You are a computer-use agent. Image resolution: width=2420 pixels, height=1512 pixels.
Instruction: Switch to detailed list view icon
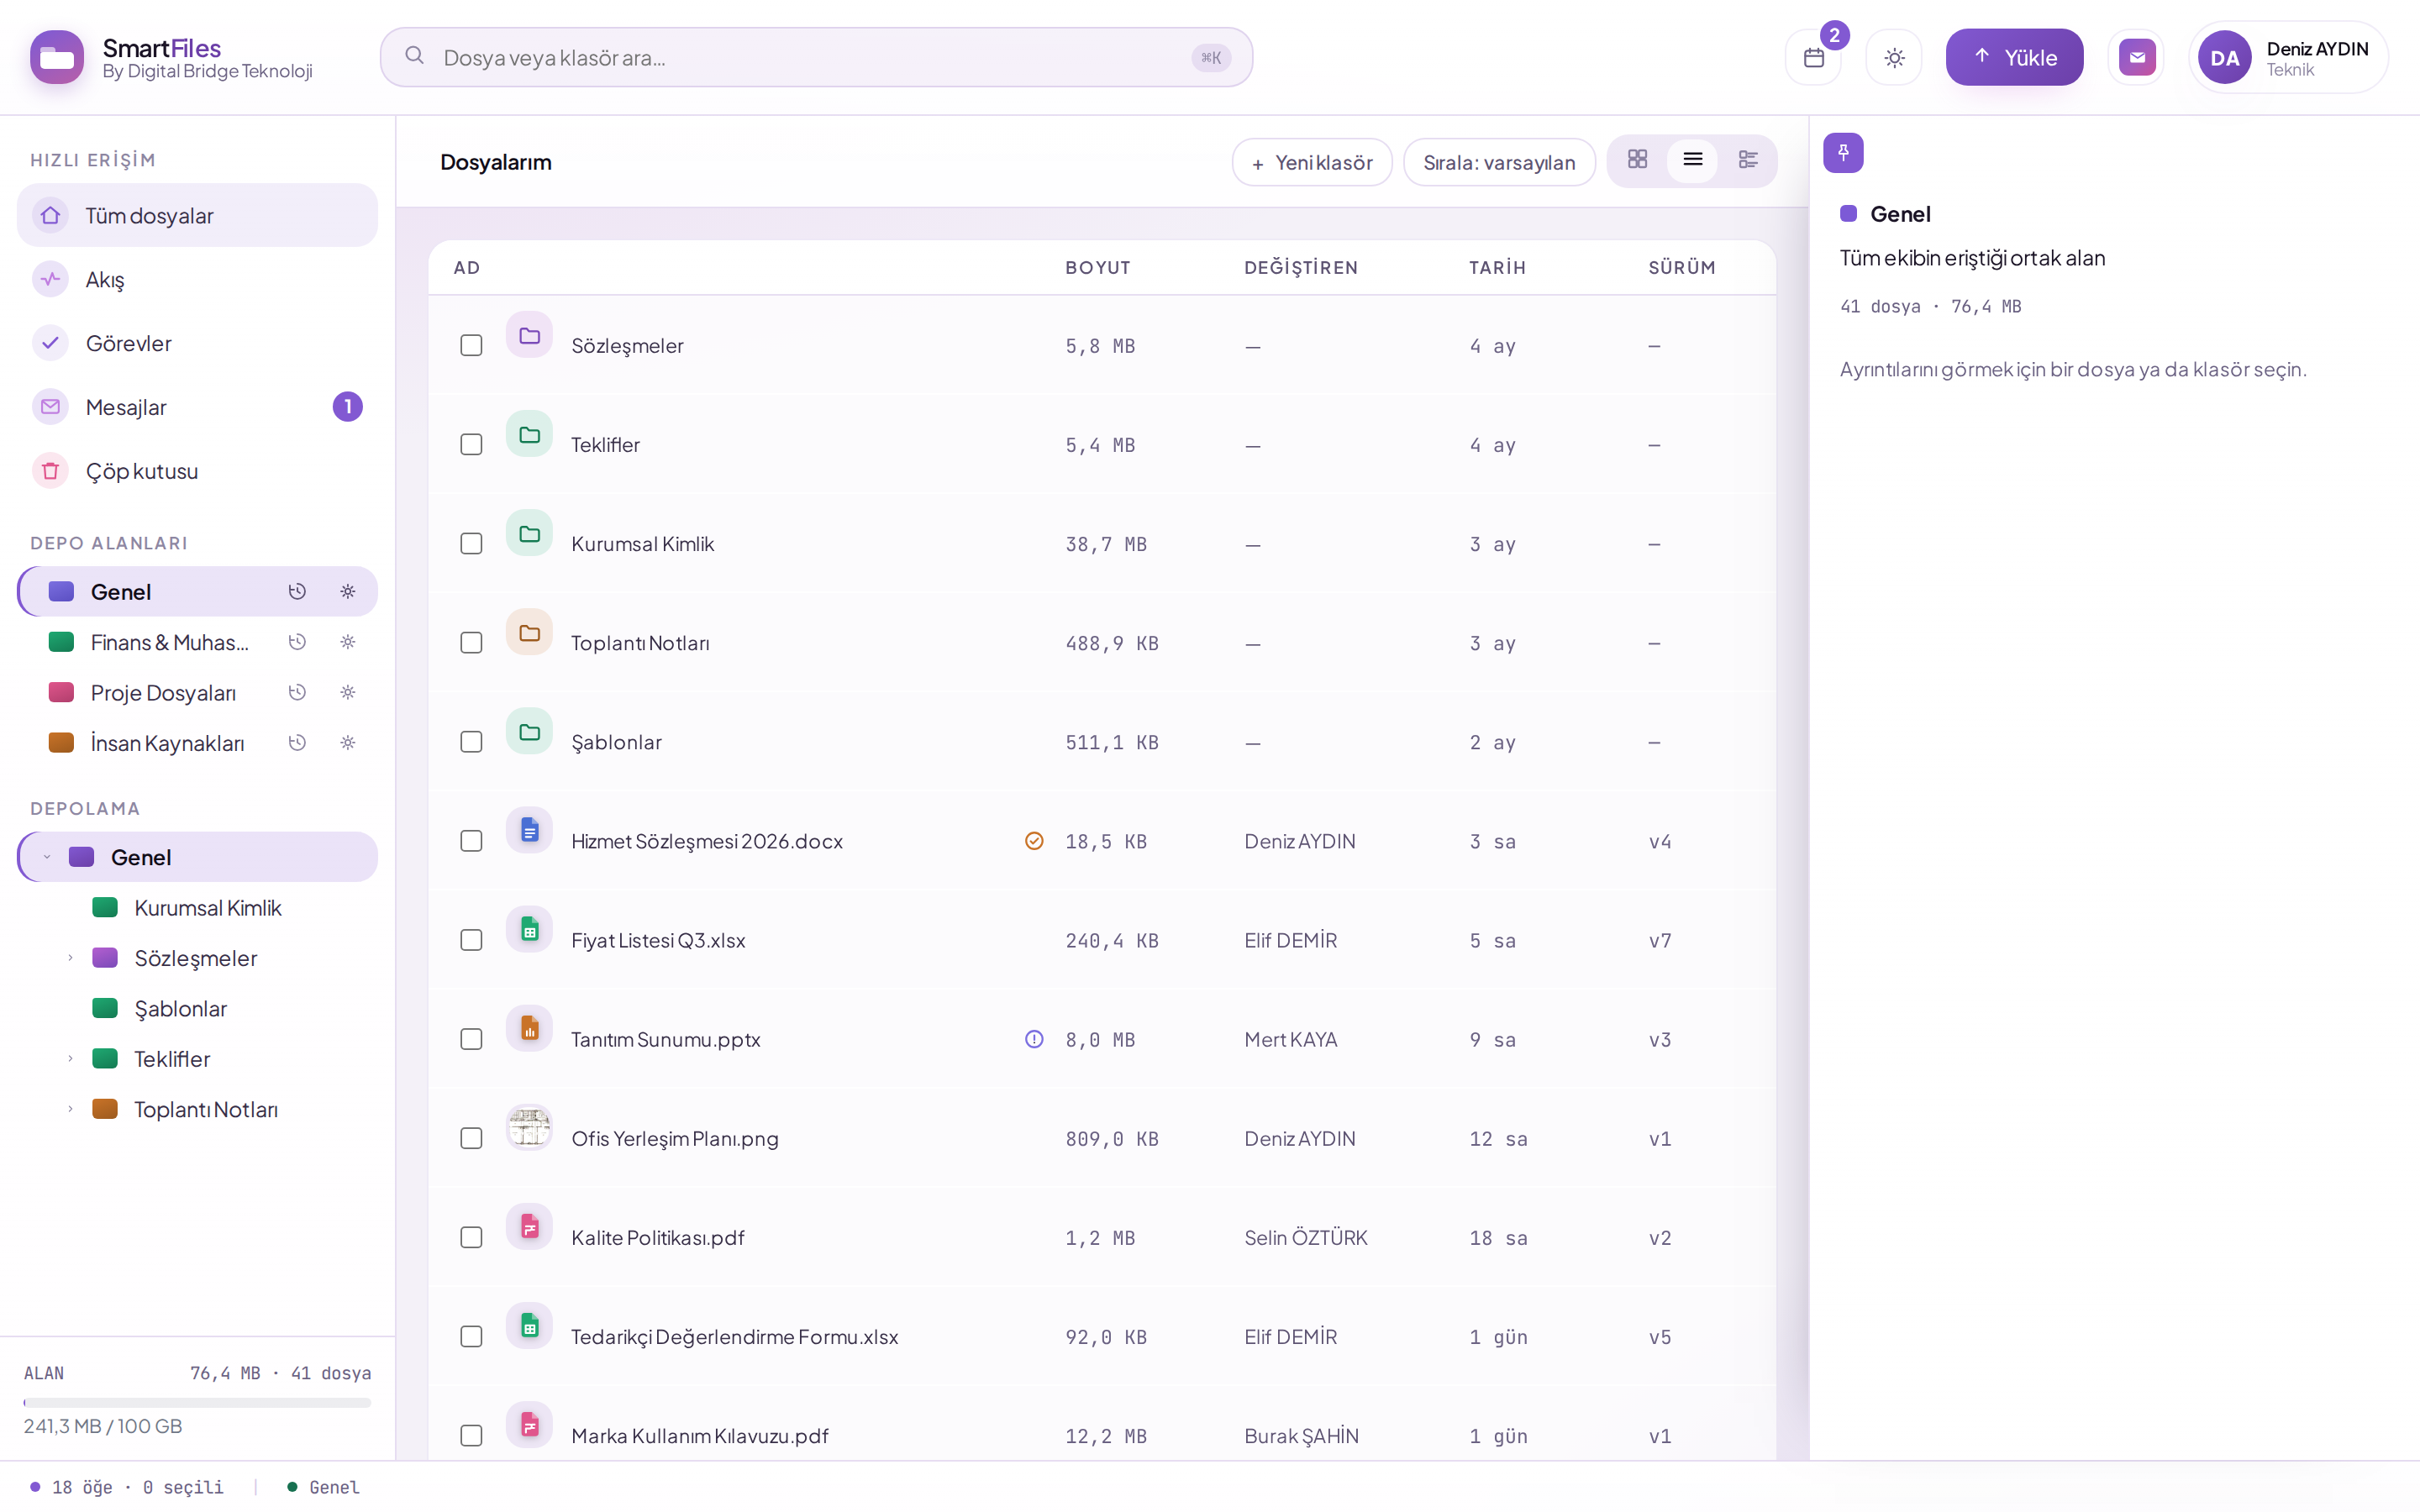pos(1747,160)
